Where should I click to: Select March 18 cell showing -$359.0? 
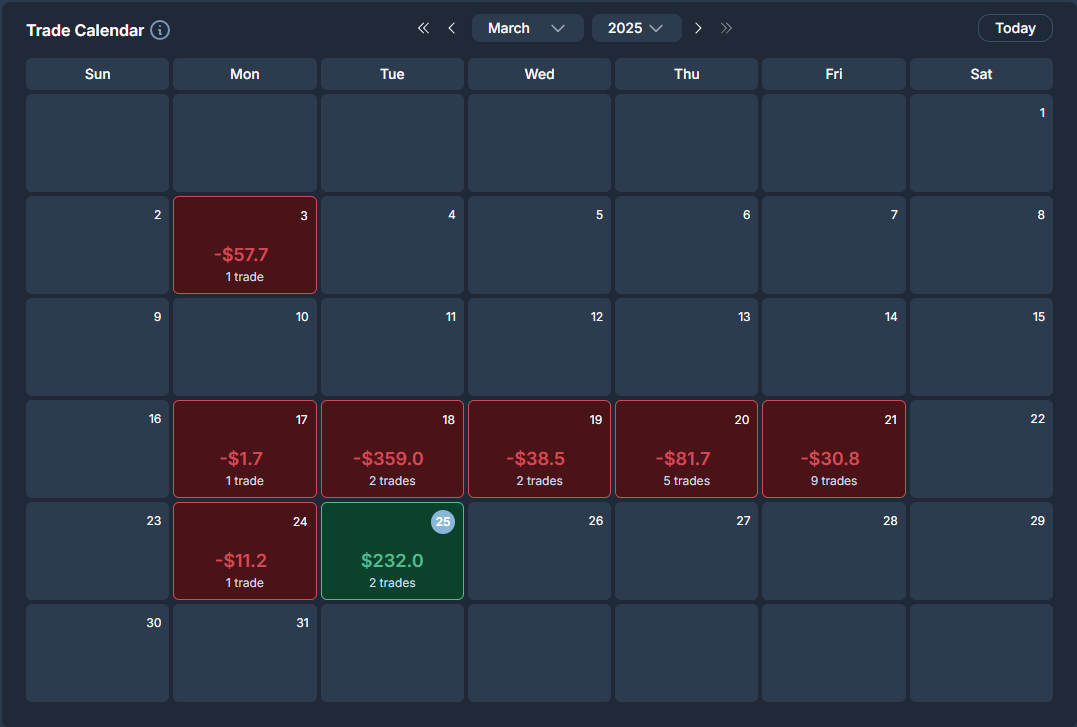point(392,449)
